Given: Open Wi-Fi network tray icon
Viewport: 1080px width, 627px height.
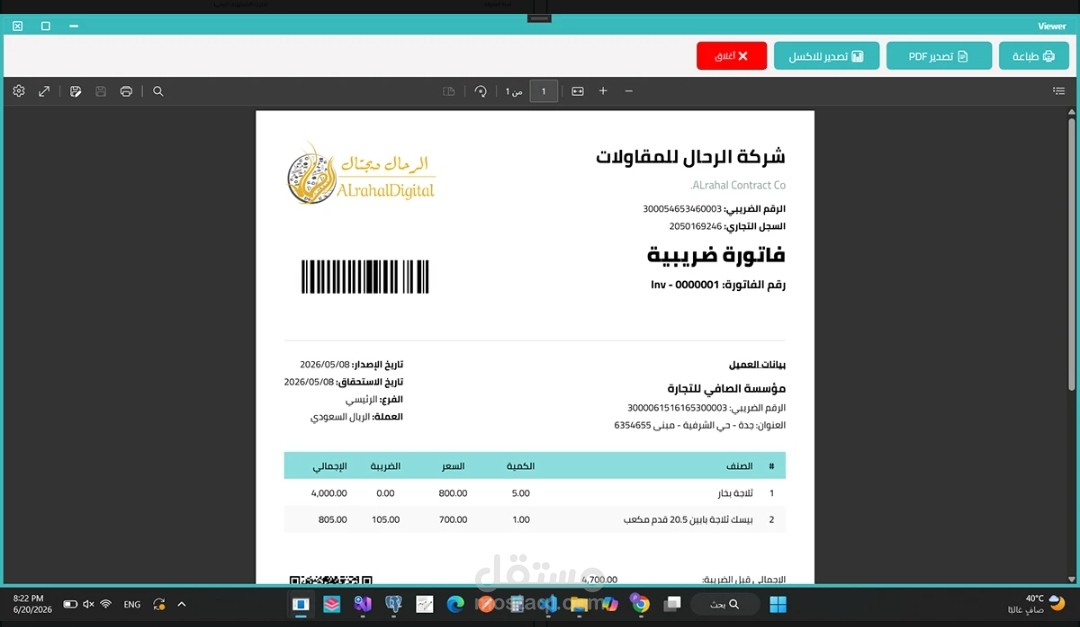Looking at the screenshot, I should point(106,604).
